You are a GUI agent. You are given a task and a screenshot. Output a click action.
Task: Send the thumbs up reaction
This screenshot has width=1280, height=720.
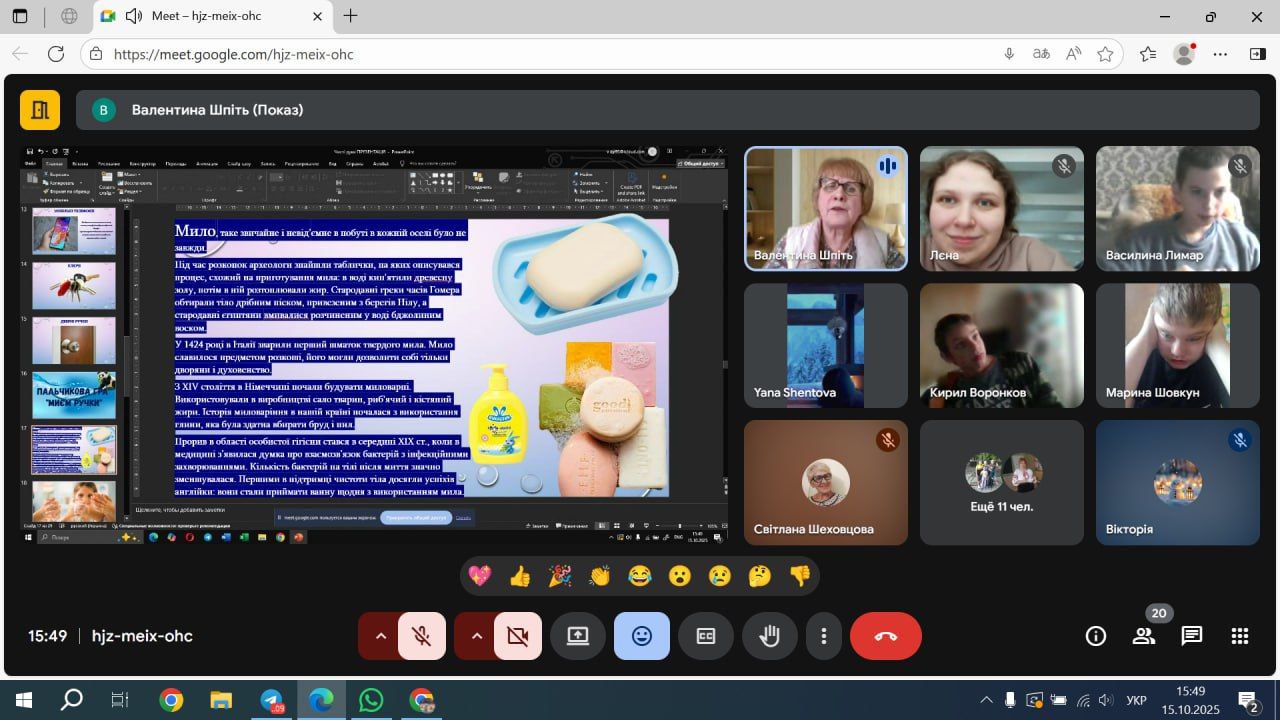[520, 576]
